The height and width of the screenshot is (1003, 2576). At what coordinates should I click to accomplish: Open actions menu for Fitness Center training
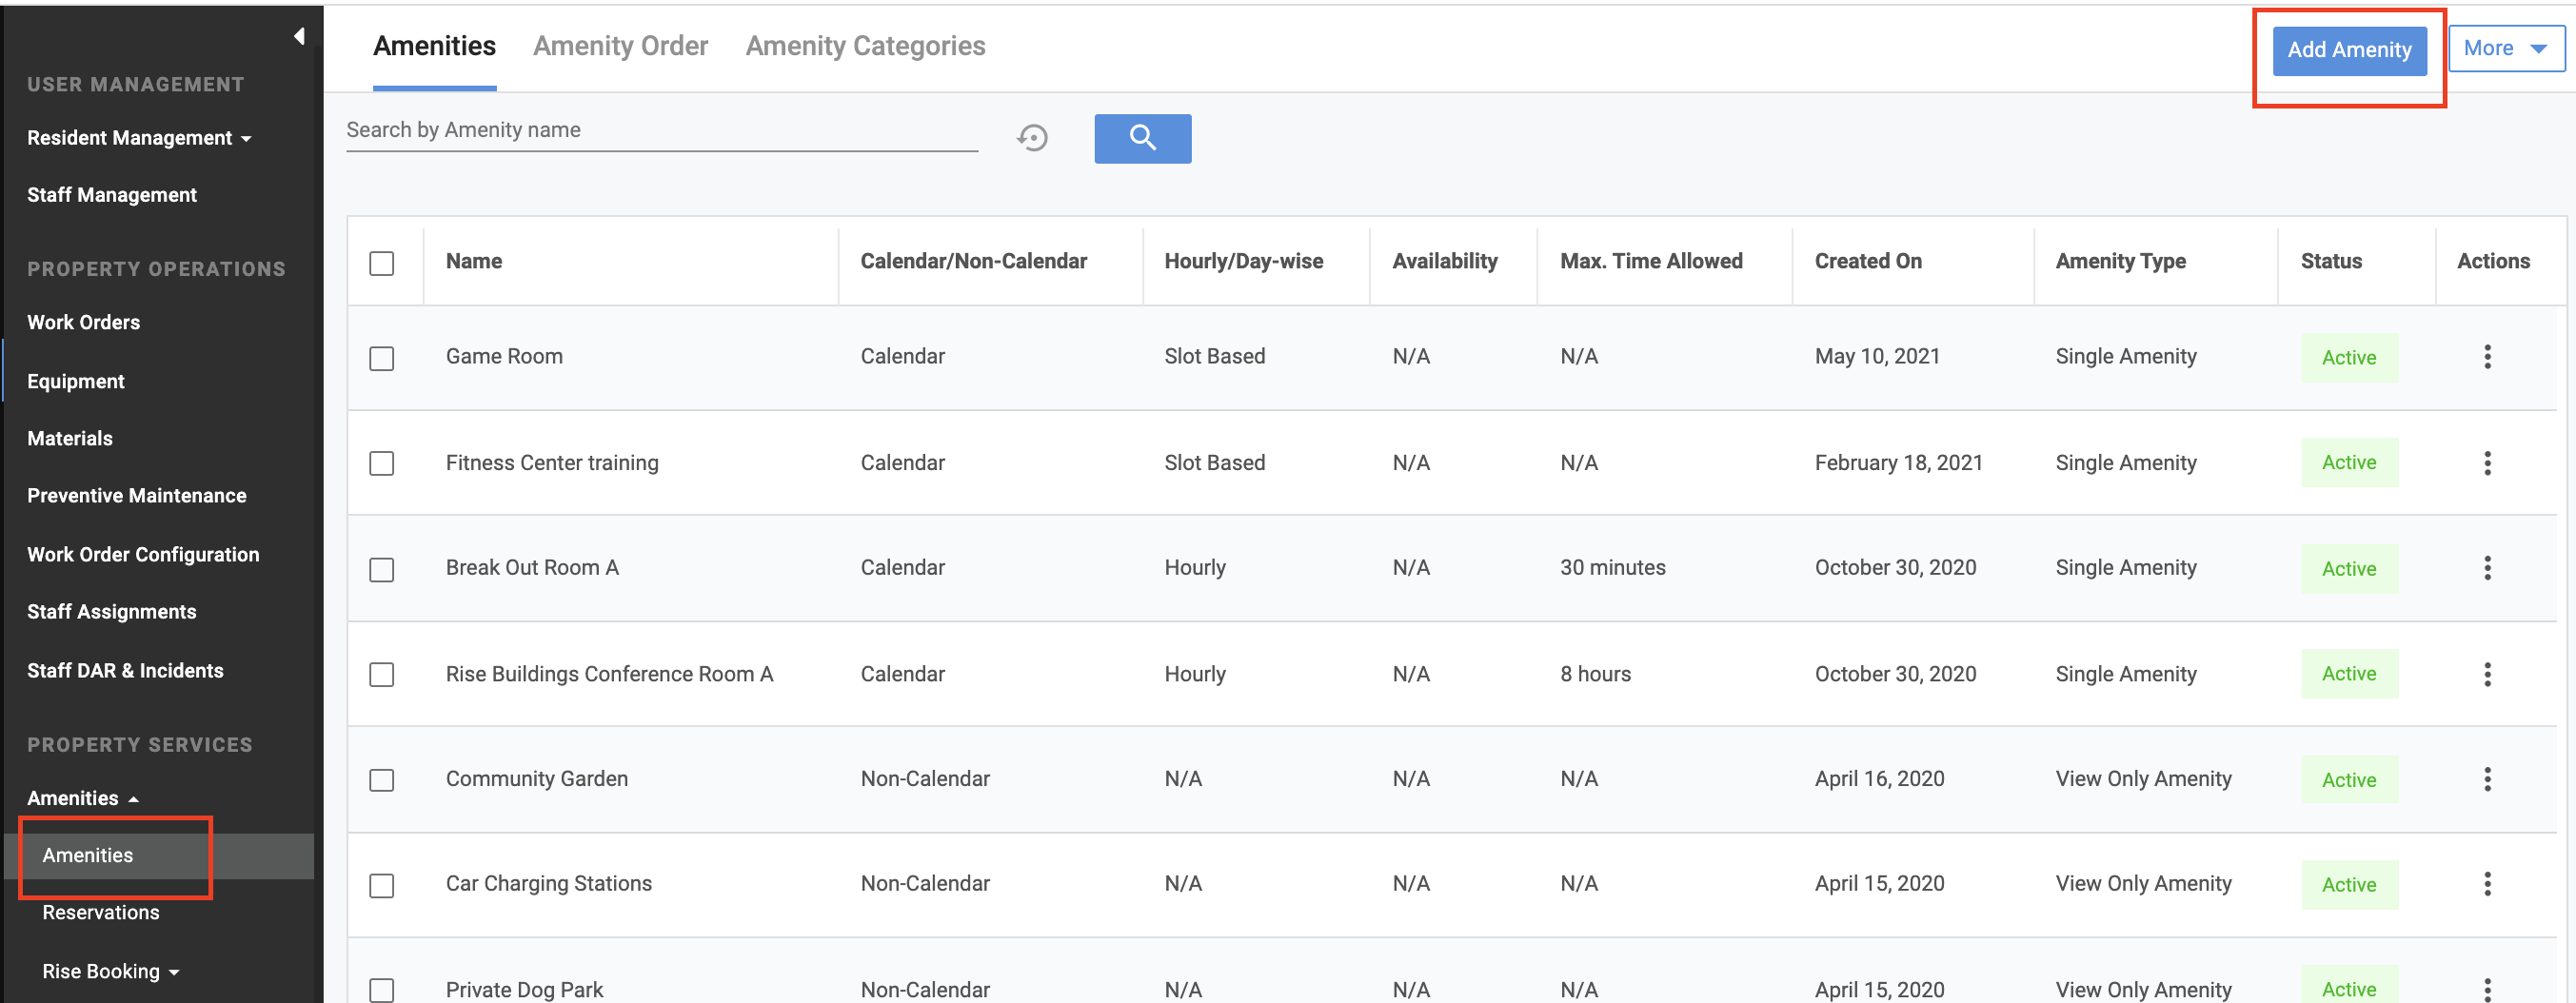2487,463
